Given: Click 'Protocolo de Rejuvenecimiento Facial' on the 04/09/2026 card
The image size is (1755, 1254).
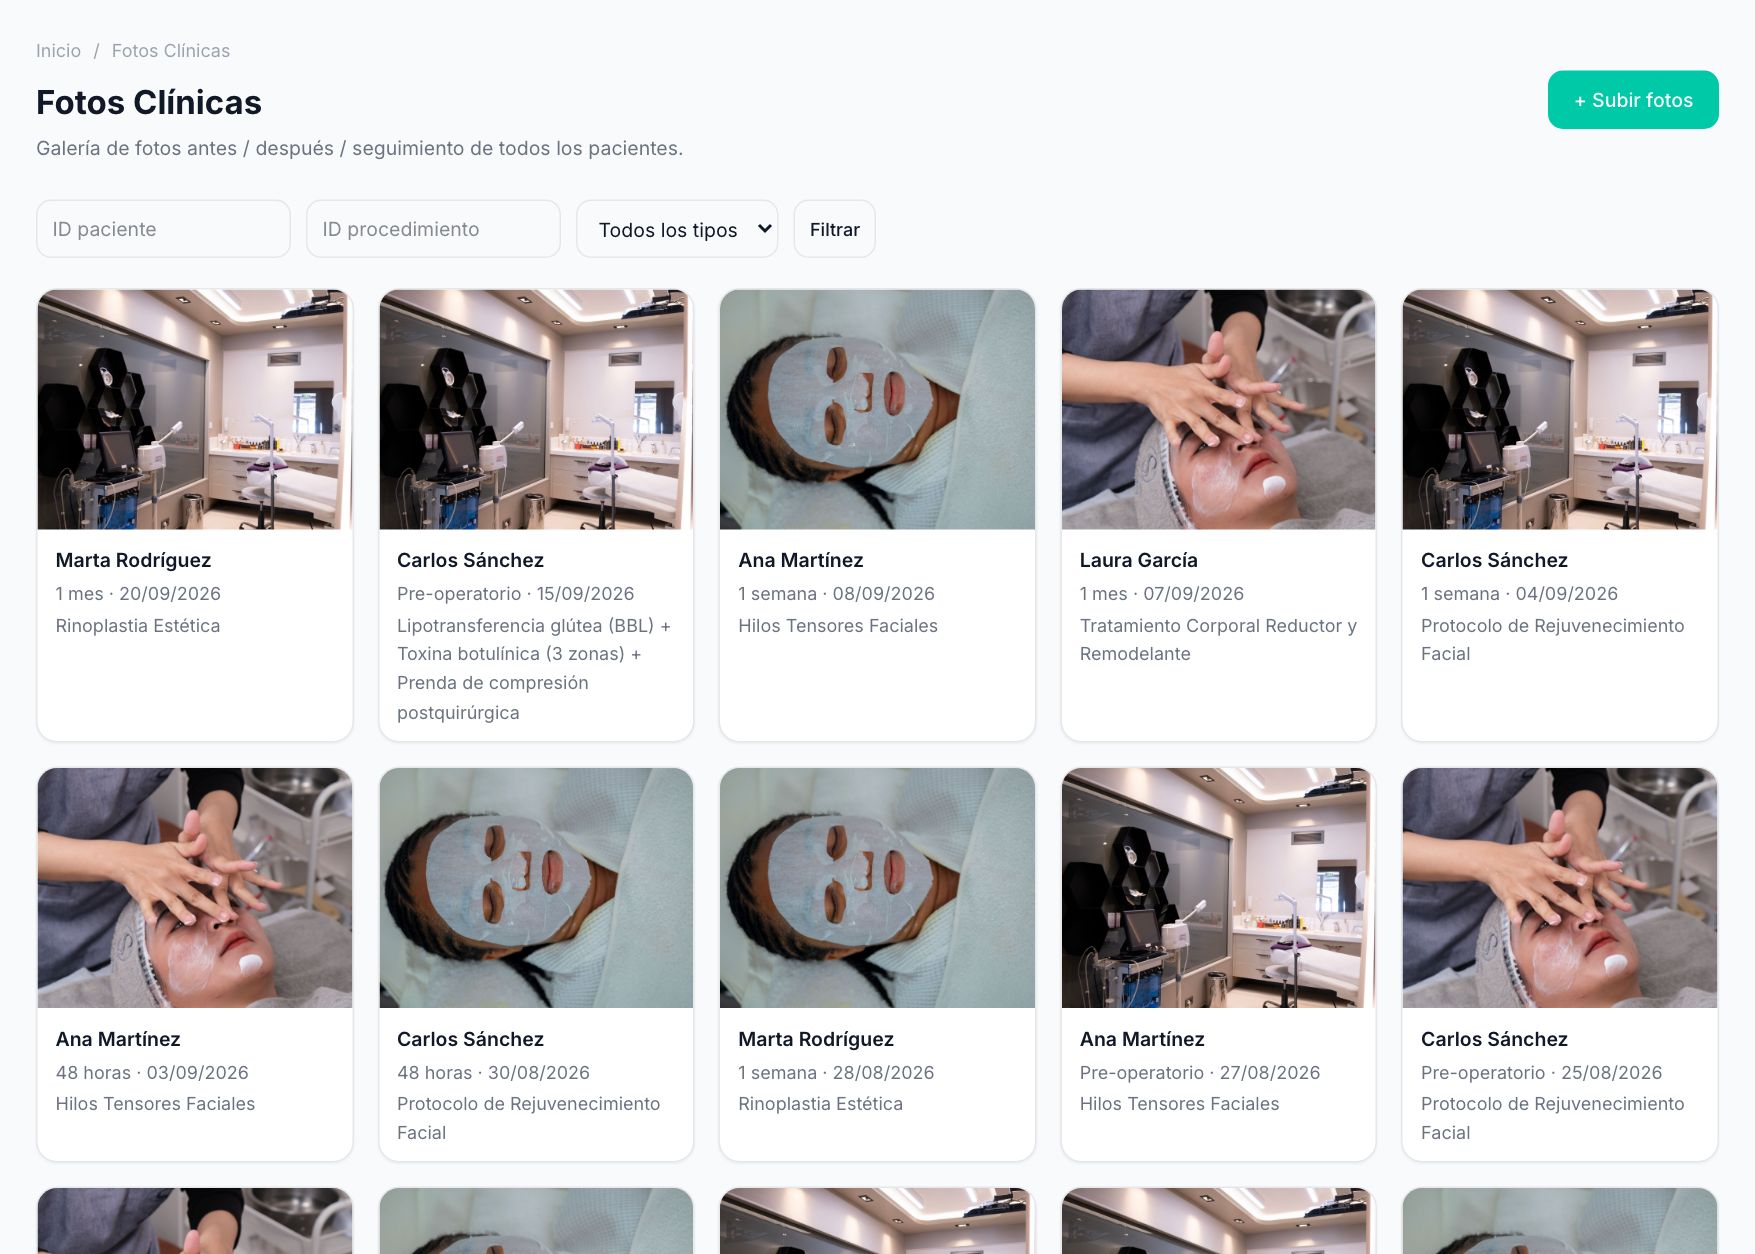Looking at the screenshot, I should (1553, 639).
